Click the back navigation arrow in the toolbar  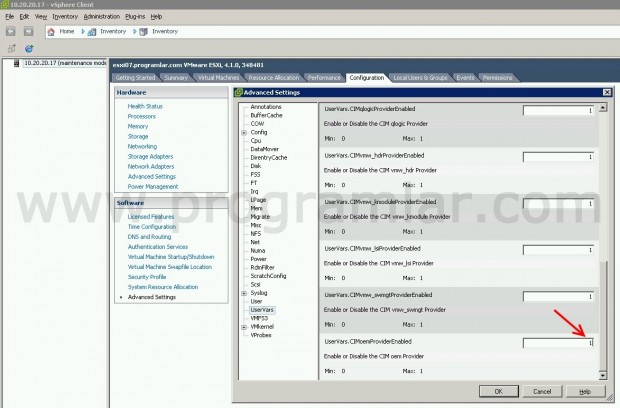11,32
